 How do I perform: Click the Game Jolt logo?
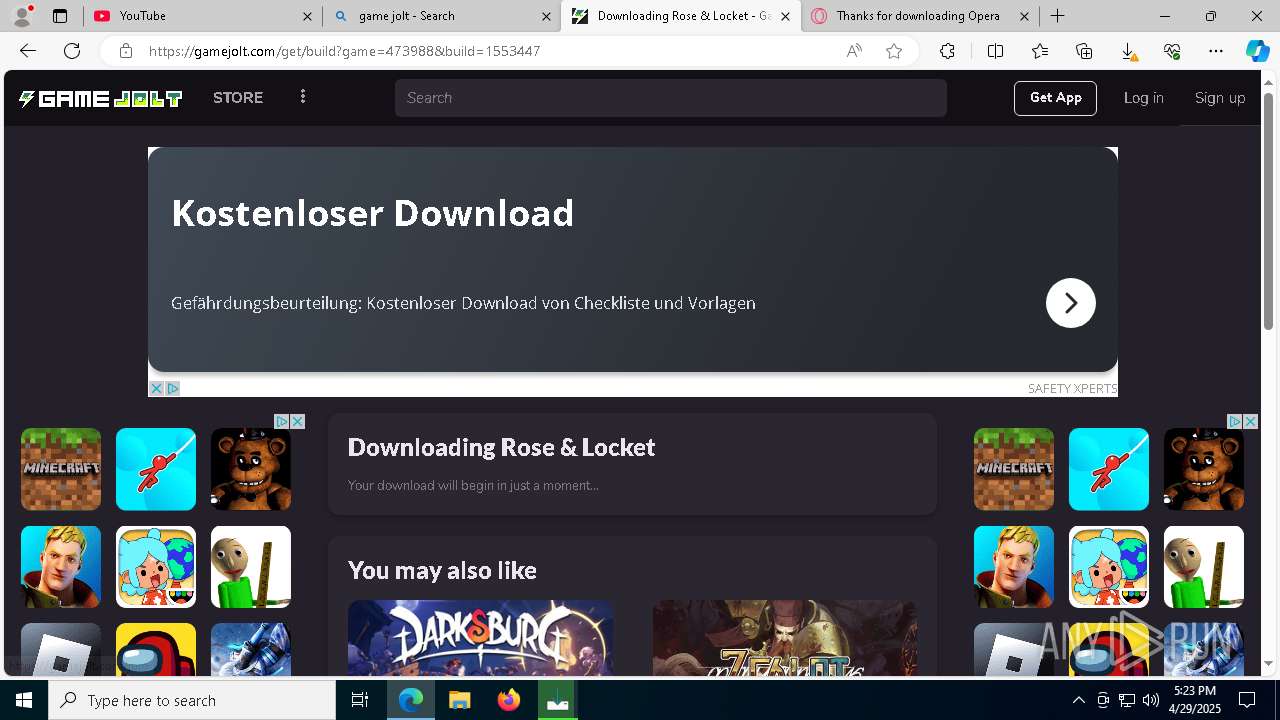tap(100, 98)
